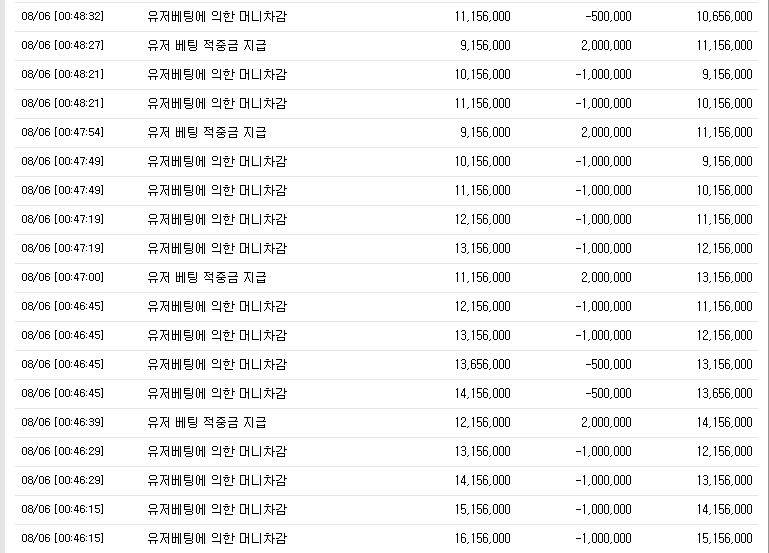
Task: Click the -500,000 amount in top row
Action: click(x=608, y=16)
